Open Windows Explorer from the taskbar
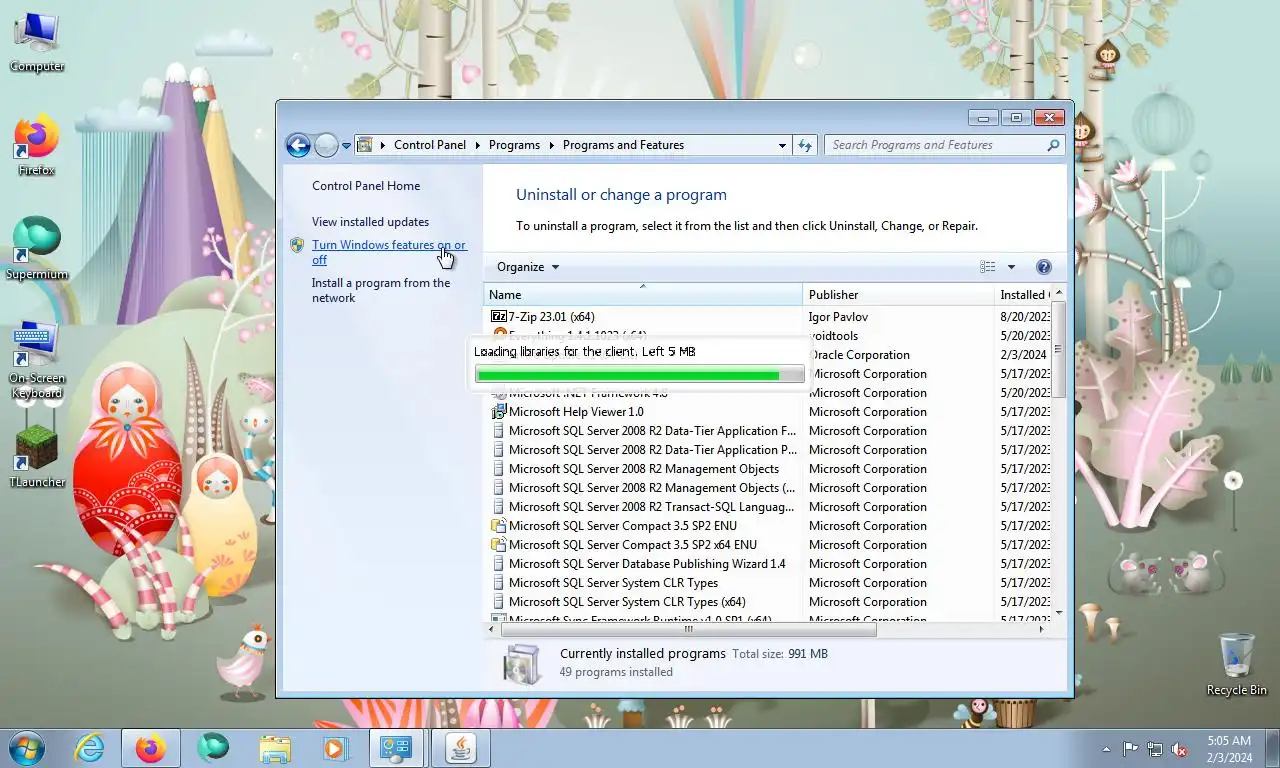Image resolution: width=1280 pixels, height=768 pixels. tap(274, 747)
